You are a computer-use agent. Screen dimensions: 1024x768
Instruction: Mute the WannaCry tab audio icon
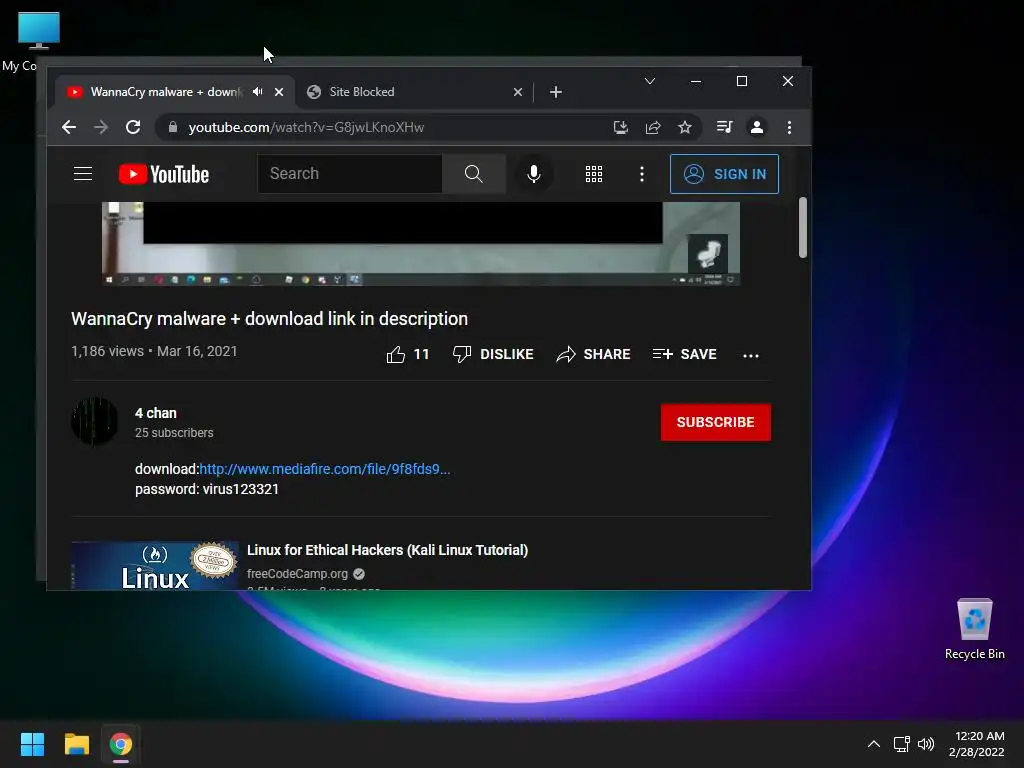tap(258, 92)
